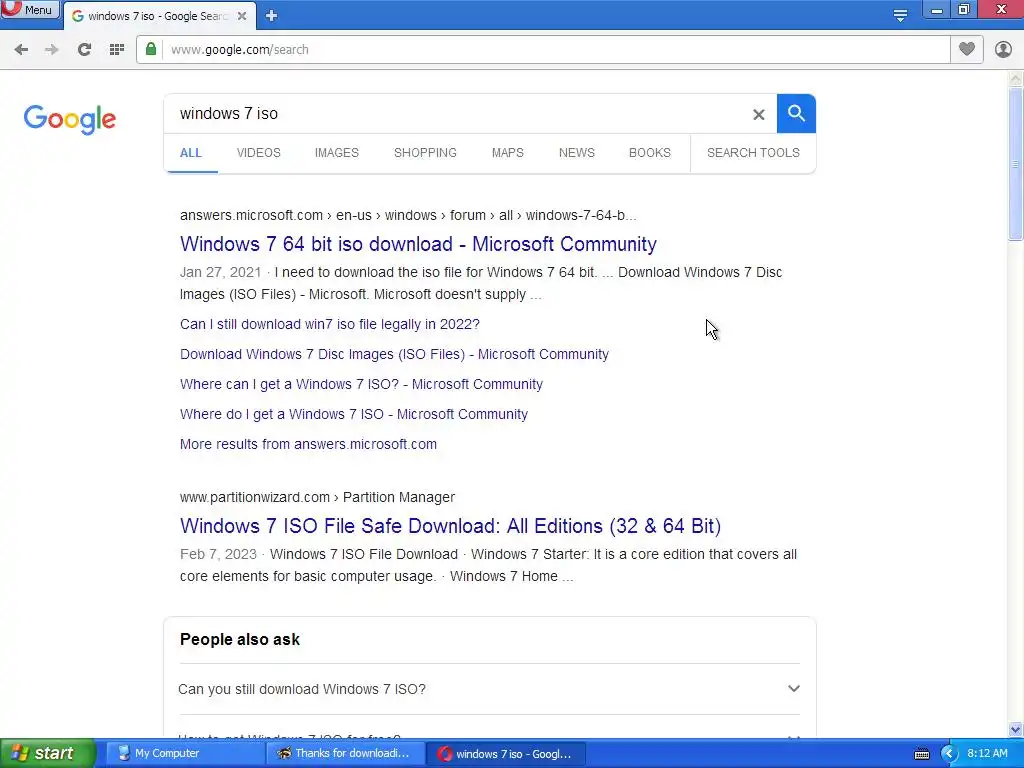Open the tab menu icon in title bar
Viewport: 1024px width, 768px height.
pos(900,15)
